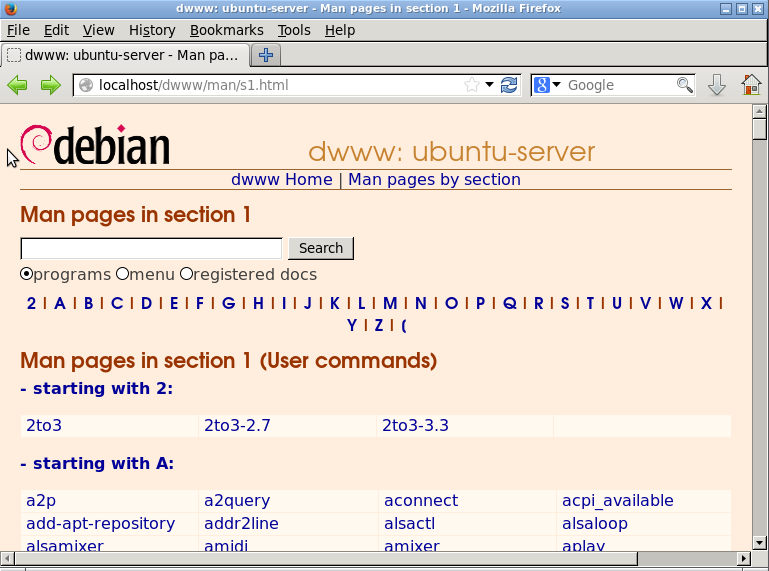Select the registered docs radio button
This screenshot has width=769, height=571.
[x=186, y=274]
